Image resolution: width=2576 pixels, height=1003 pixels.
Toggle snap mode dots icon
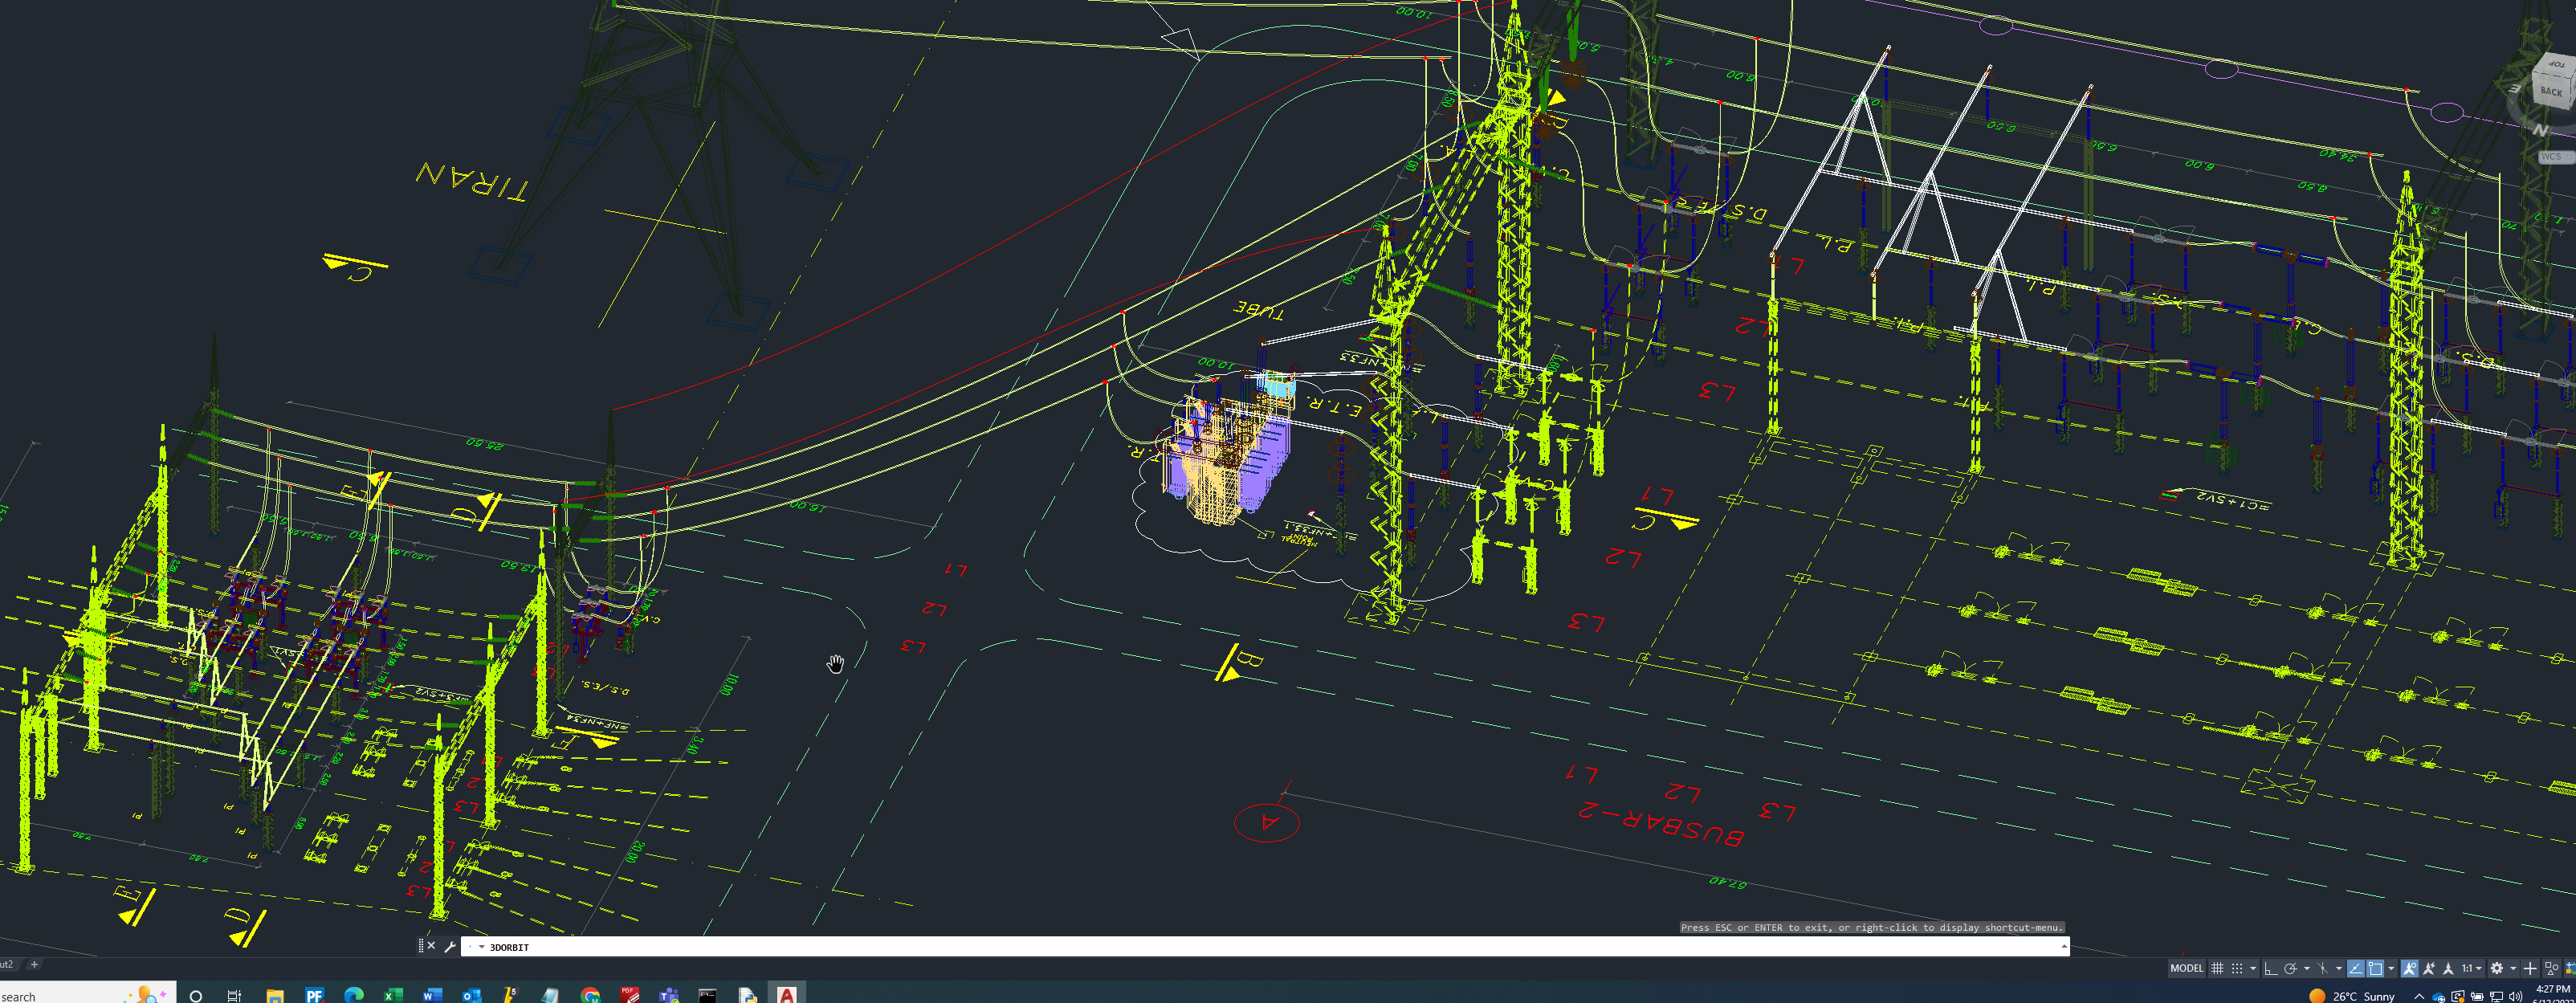(x=2237, y=968)
